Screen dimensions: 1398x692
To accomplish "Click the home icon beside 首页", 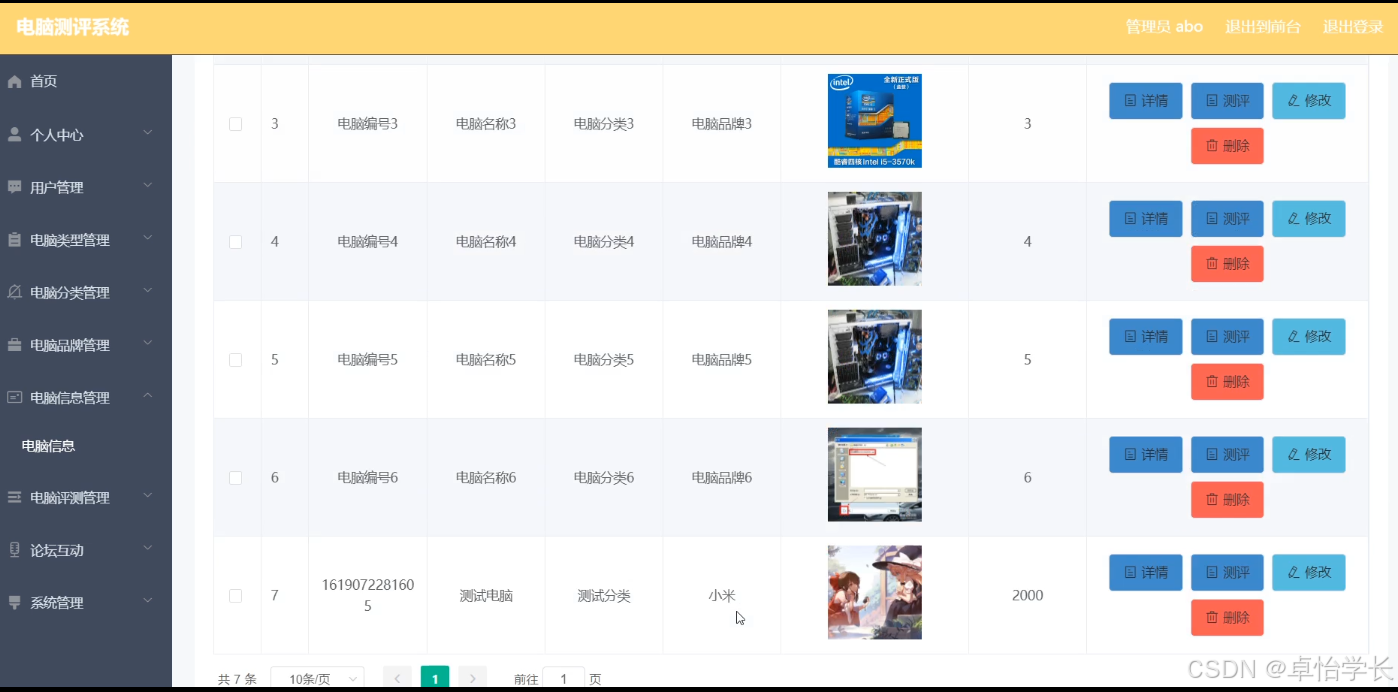I will 14,82.
